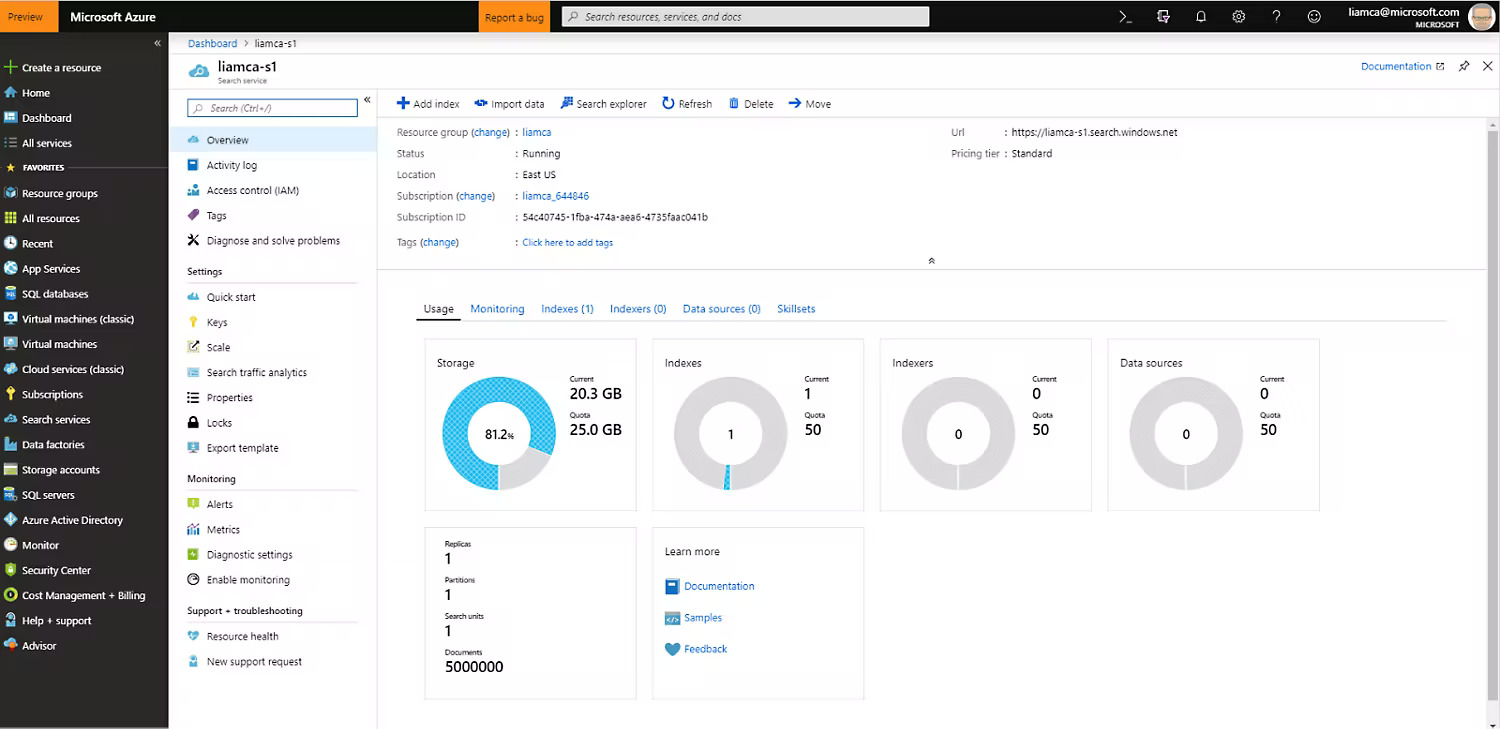
Task: Delete the search service
Action: pos(751,104)
